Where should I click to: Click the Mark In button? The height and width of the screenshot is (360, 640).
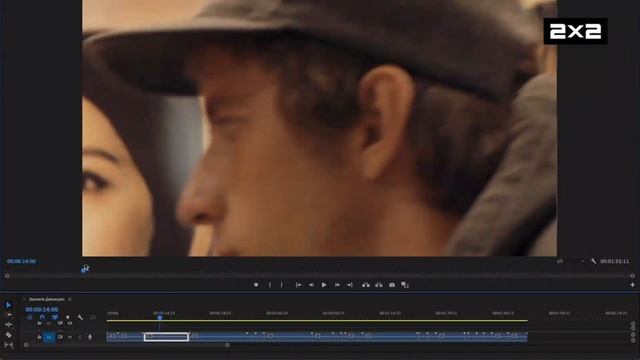(270, 285)
